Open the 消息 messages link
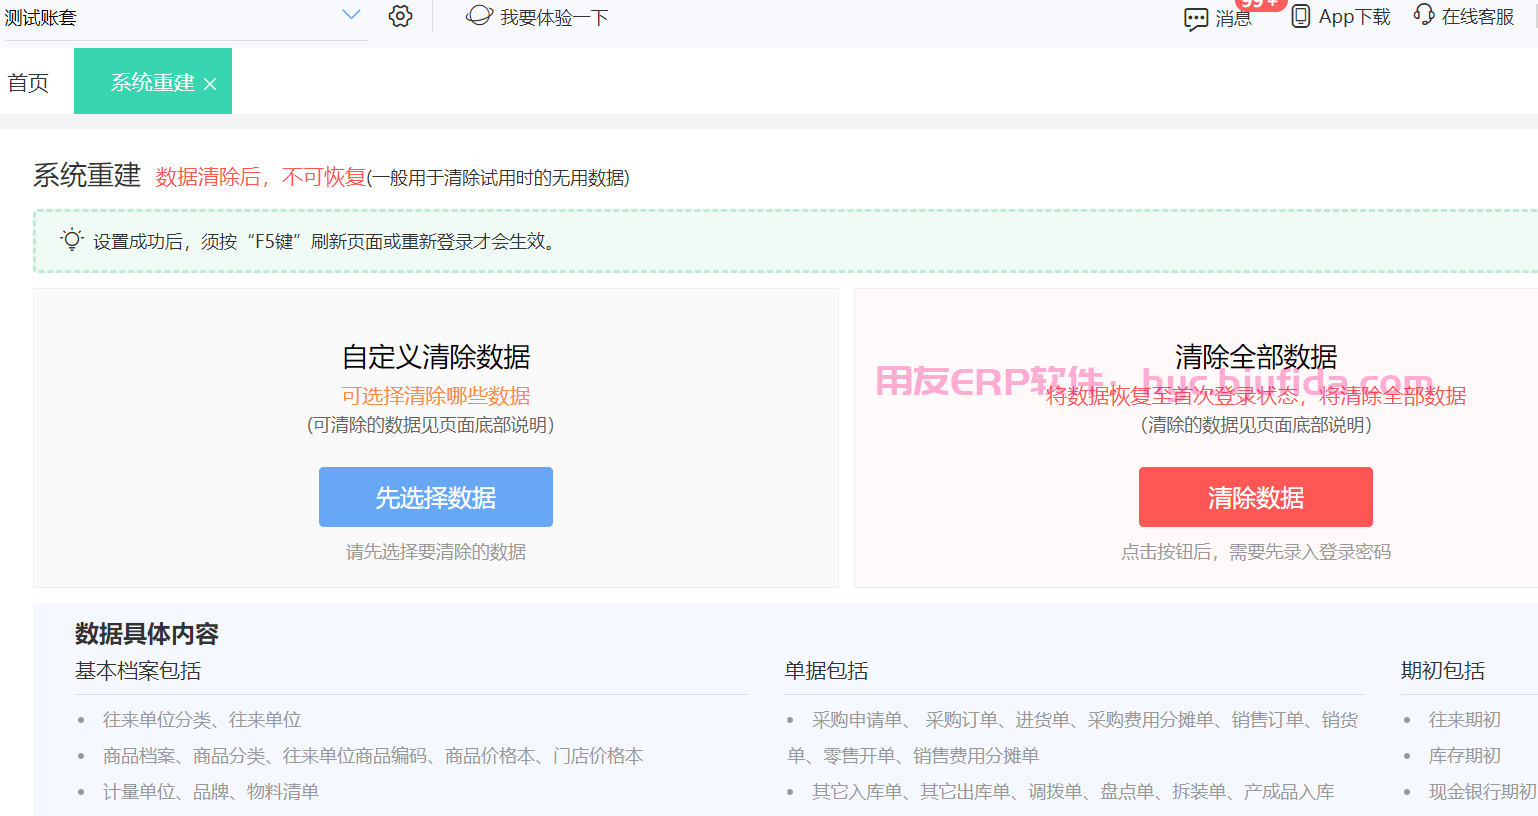This screenshot has width=1538, height=816. [1233, 19]
